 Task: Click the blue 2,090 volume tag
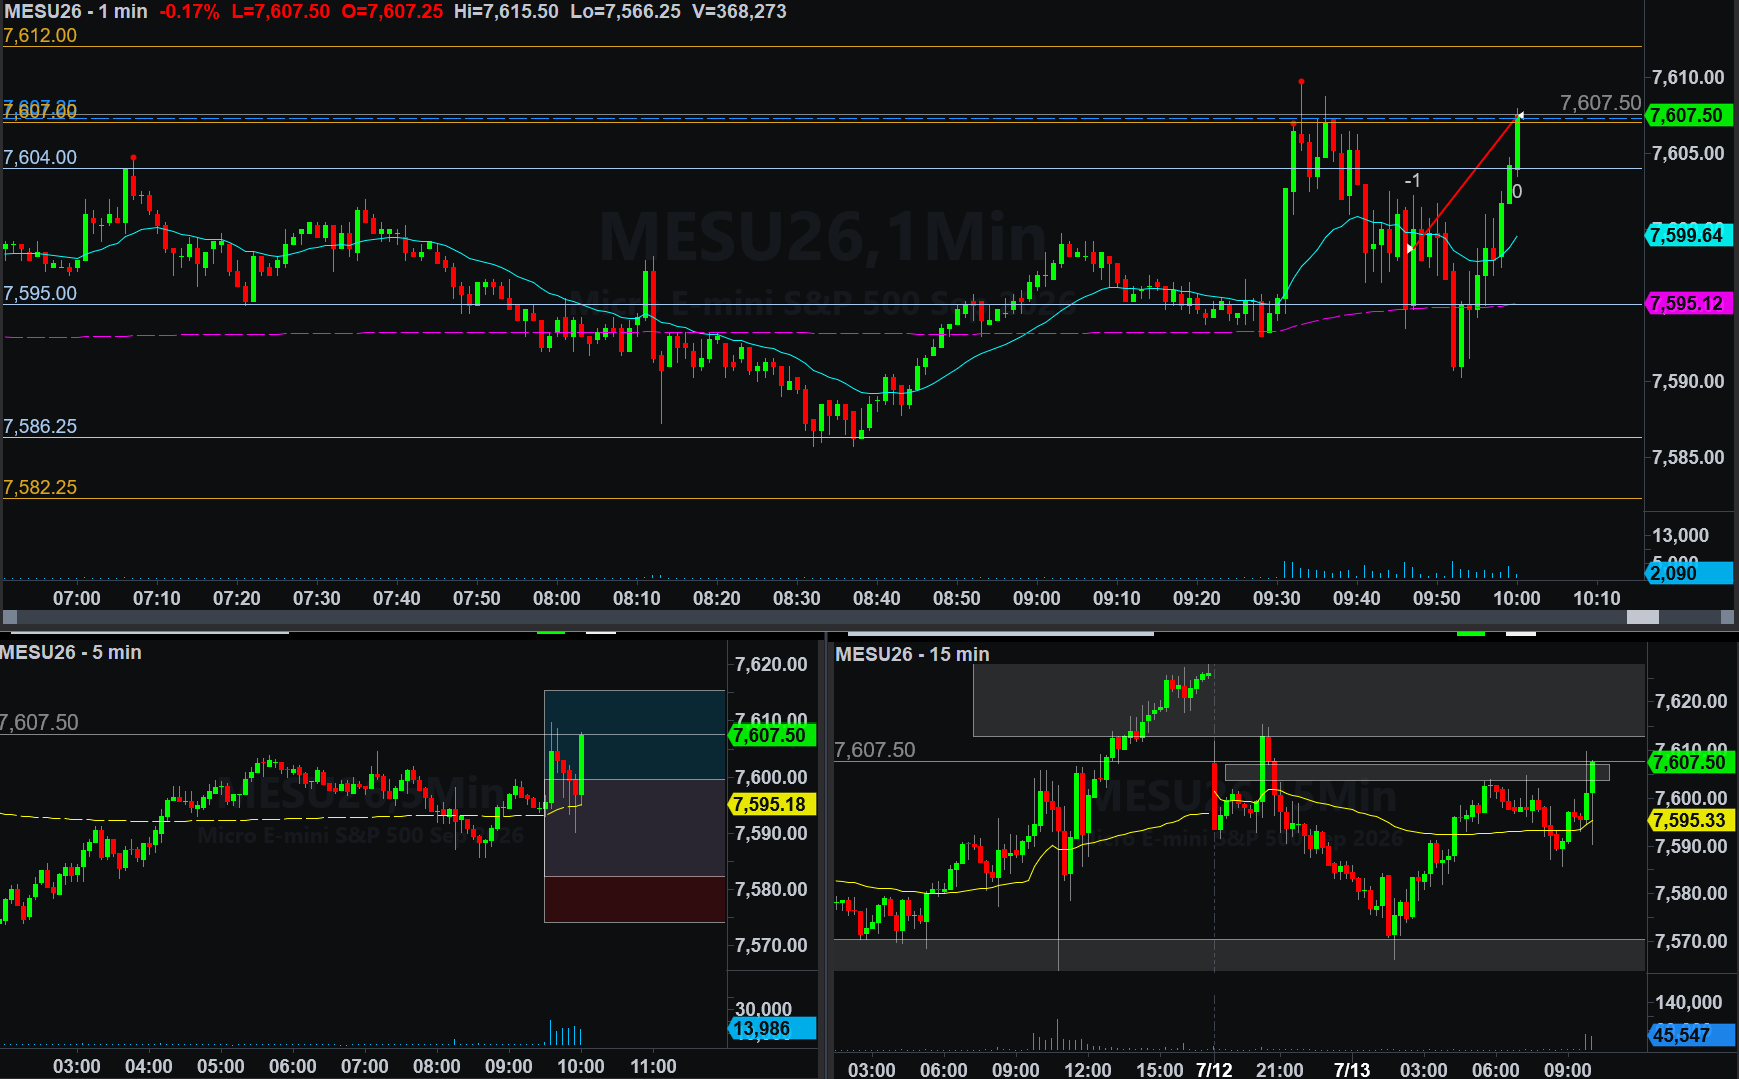pos(1688,573)
